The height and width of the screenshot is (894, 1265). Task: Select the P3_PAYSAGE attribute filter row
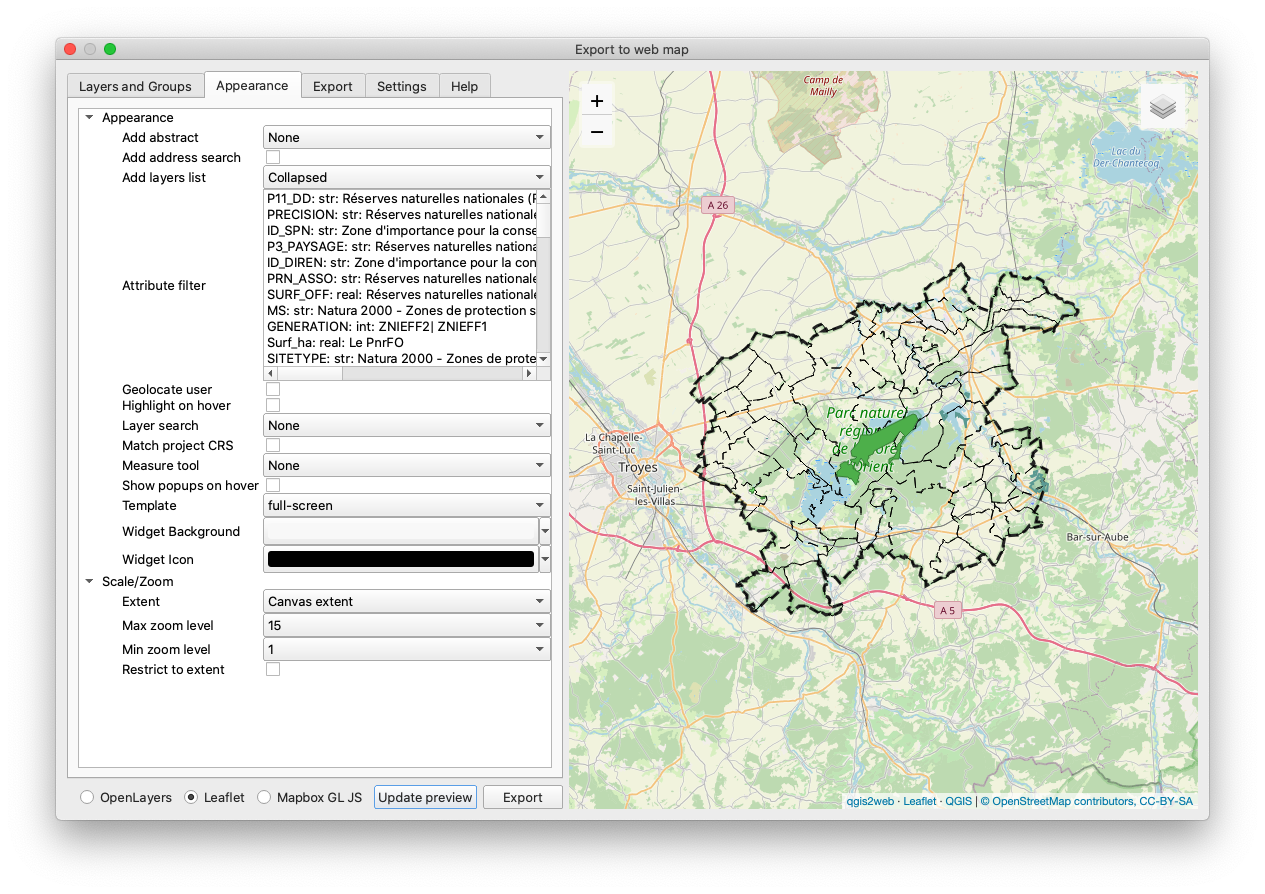(x=400, y=246)
